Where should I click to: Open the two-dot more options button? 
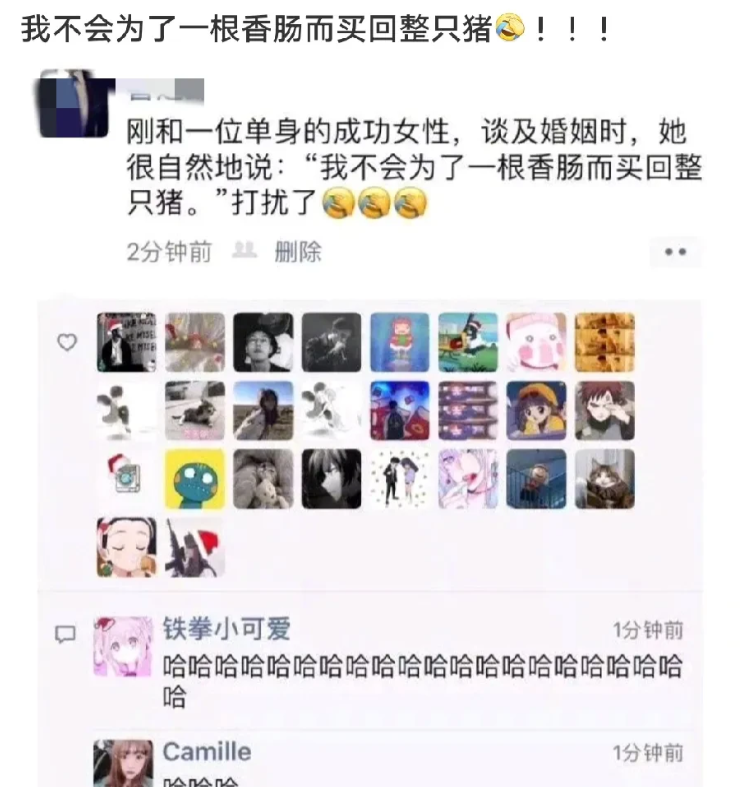(x=675, y=252)
